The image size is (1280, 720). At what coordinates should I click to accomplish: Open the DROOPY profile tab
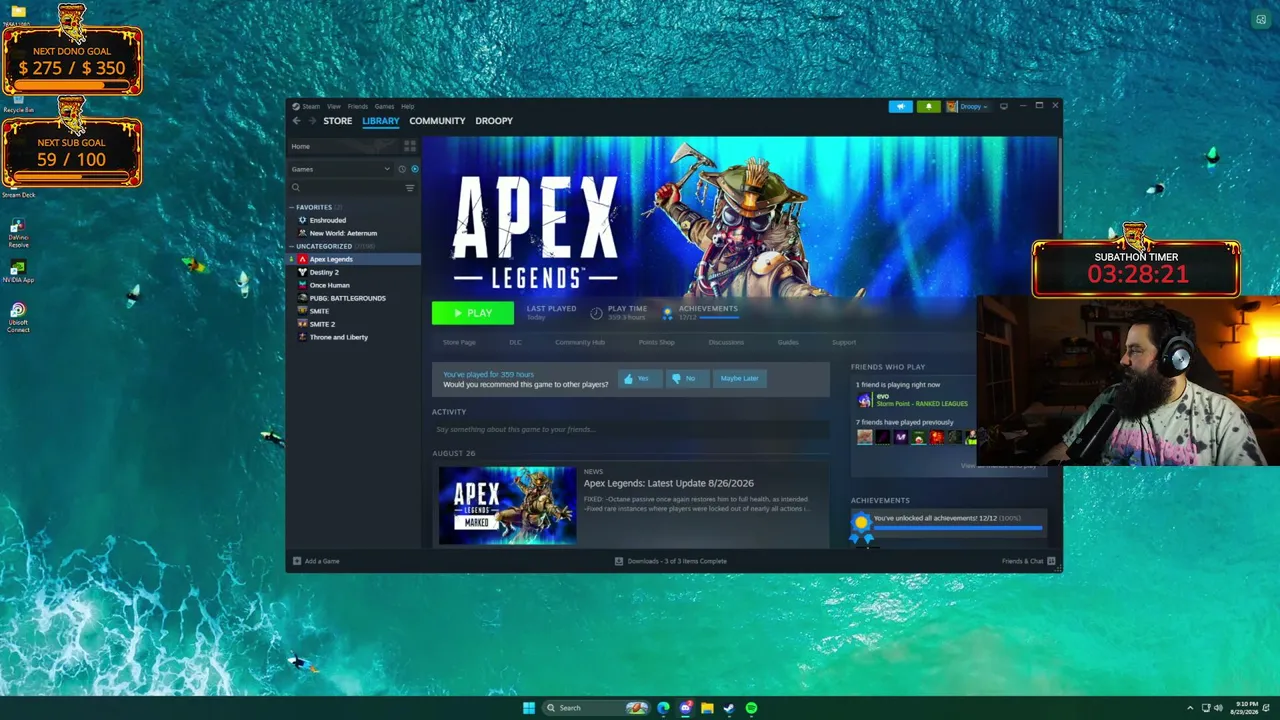[x=494, y=121]
